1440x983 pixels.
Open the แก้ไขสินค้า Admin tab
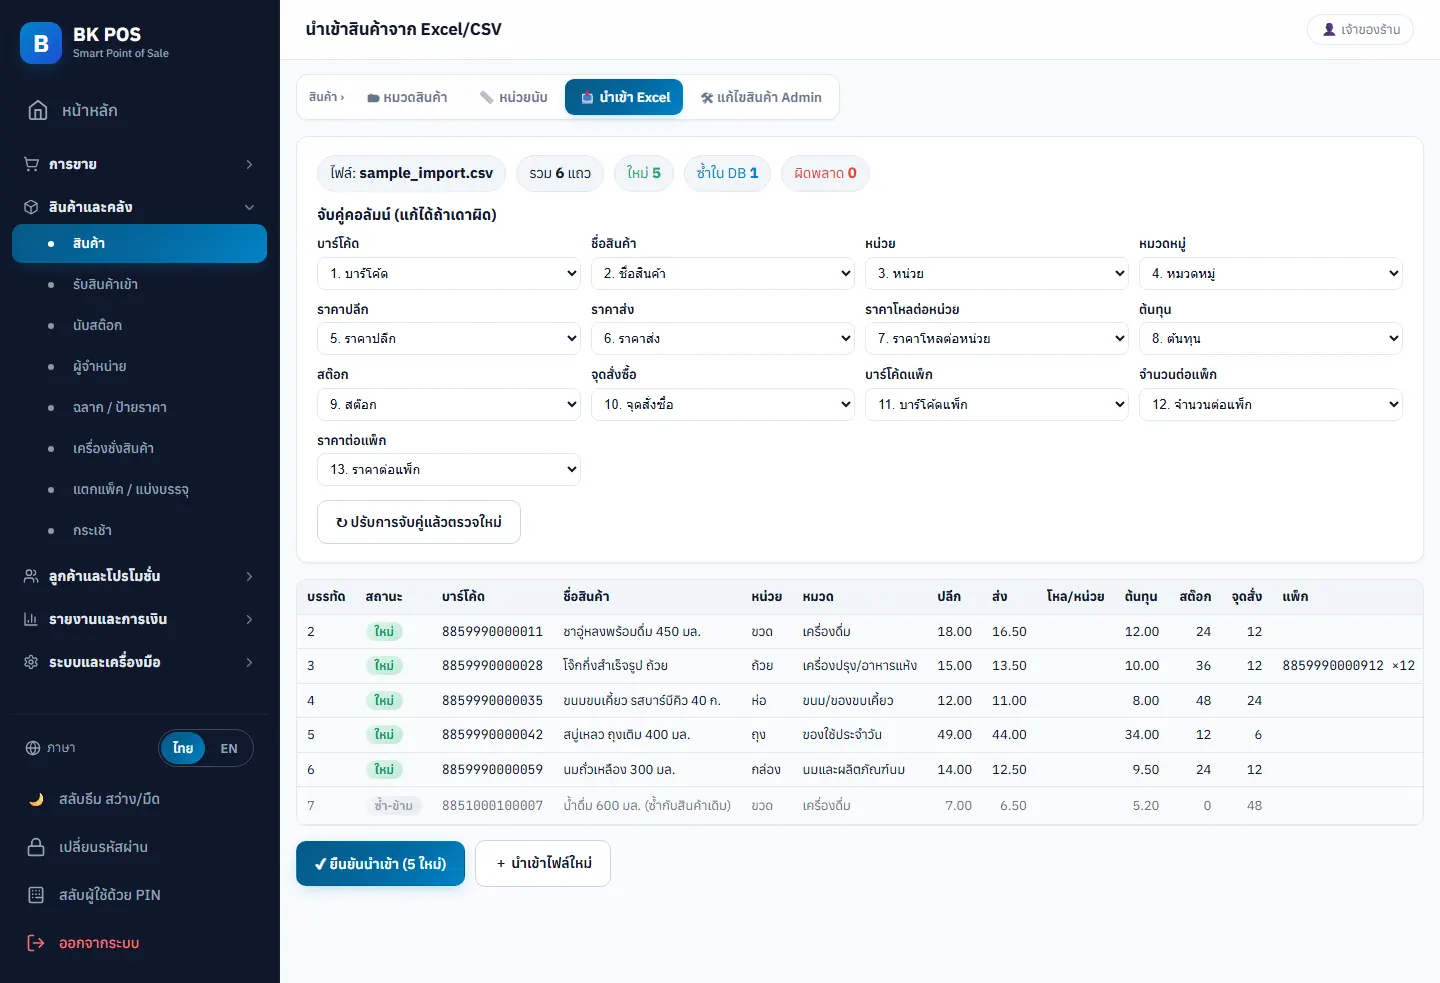pos(761,97)
